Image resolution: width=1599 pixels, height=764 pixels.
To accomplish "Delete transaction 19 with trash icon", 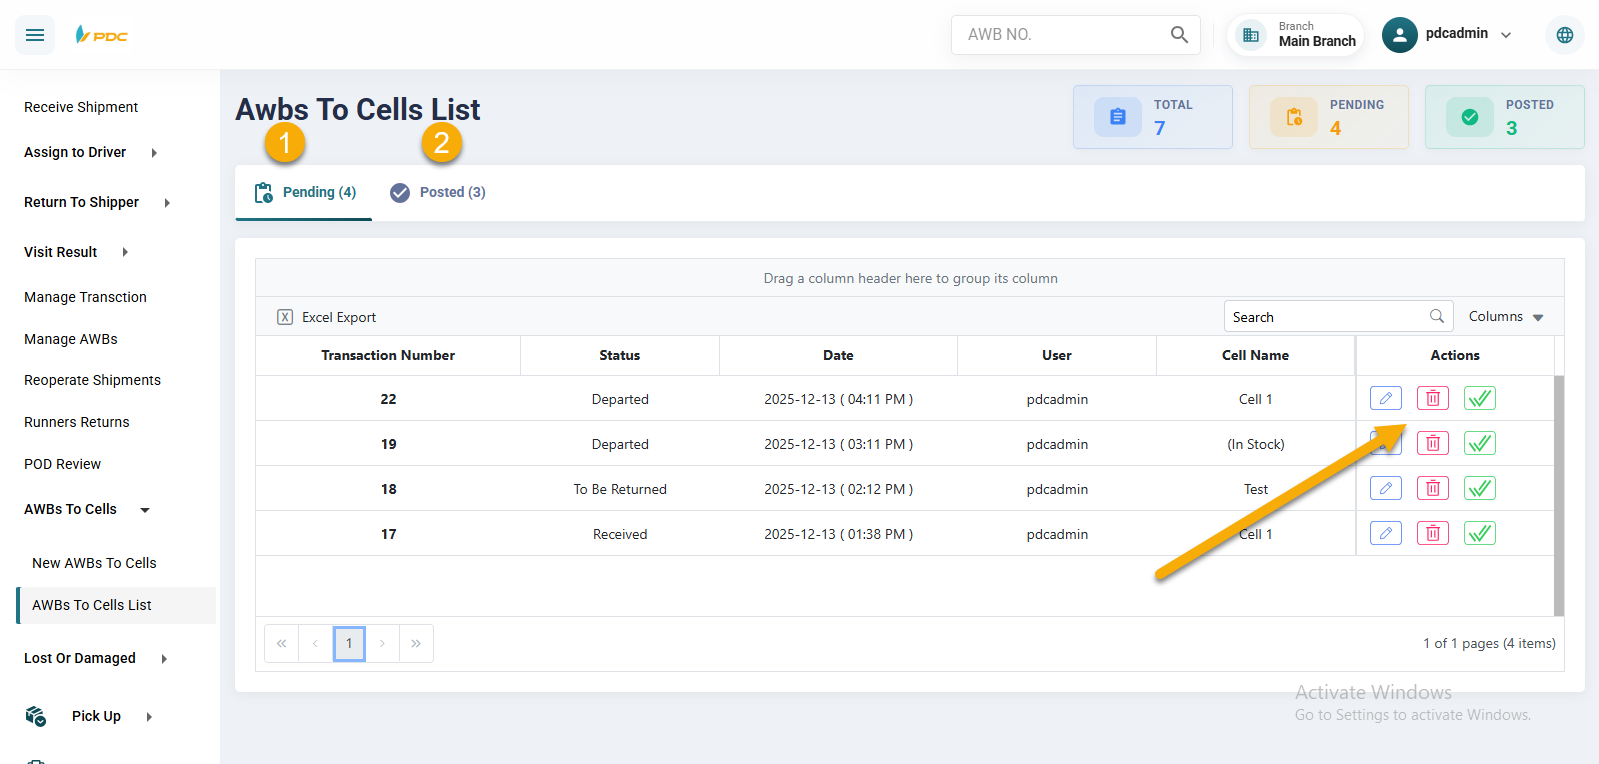I will 1433,443.
